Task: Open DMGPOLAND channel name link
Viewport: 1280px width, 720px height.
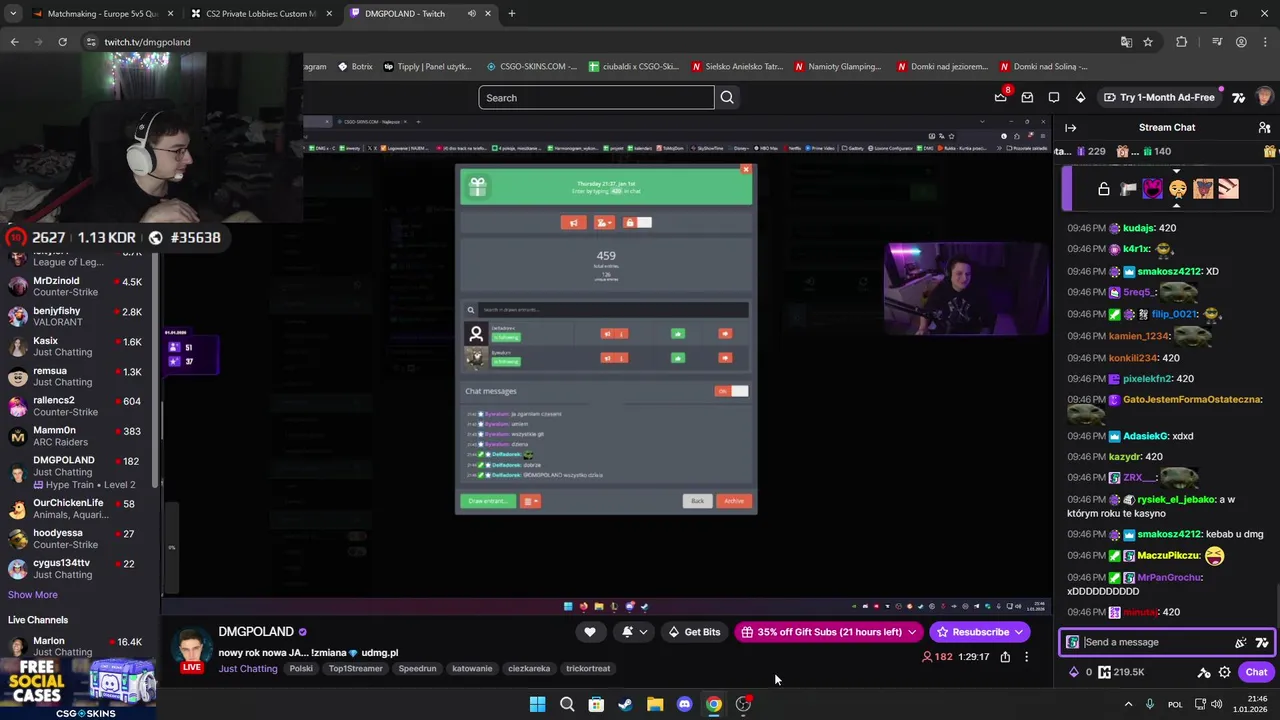Action: point(256,632)
